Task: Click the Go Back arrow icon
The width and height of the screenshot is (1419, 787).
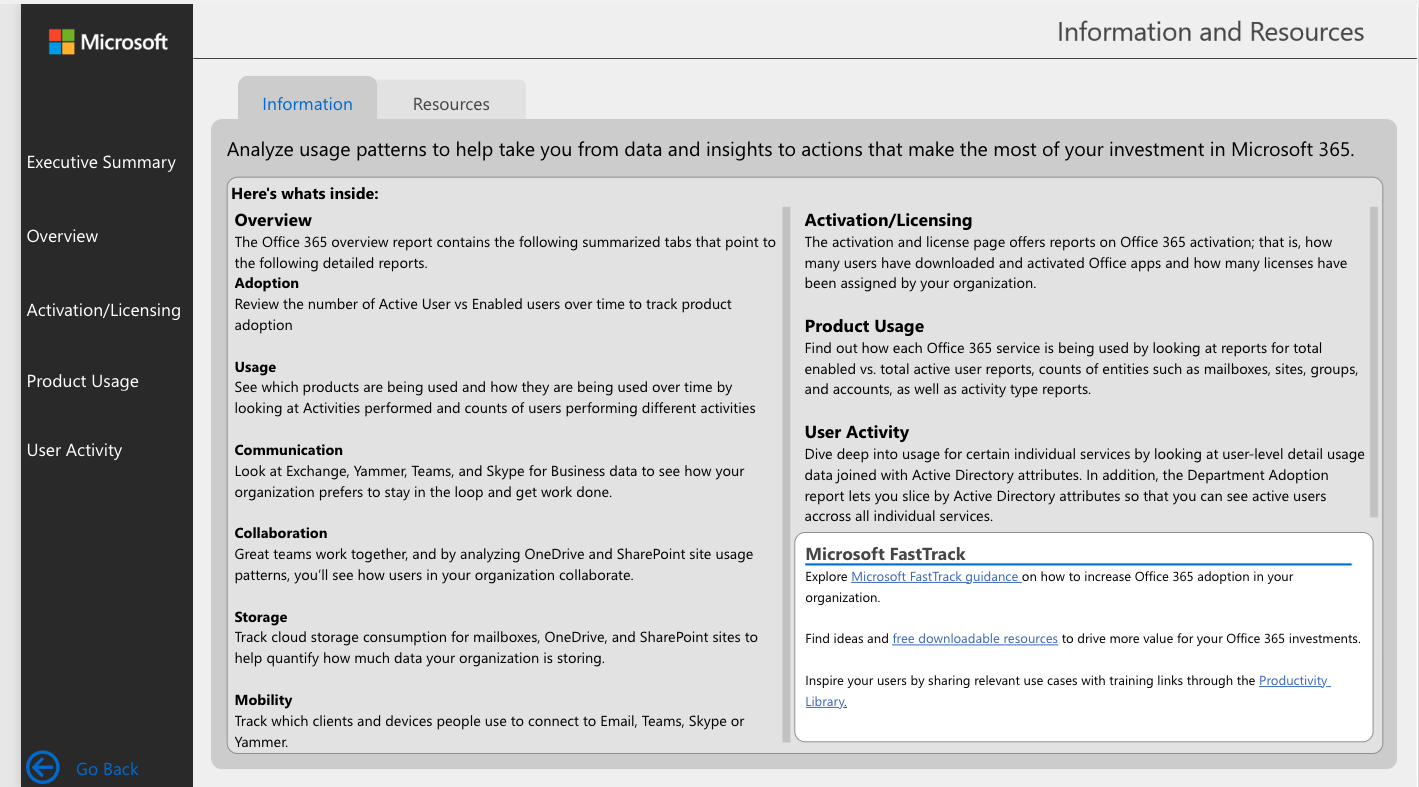Action: coord(43,768)
